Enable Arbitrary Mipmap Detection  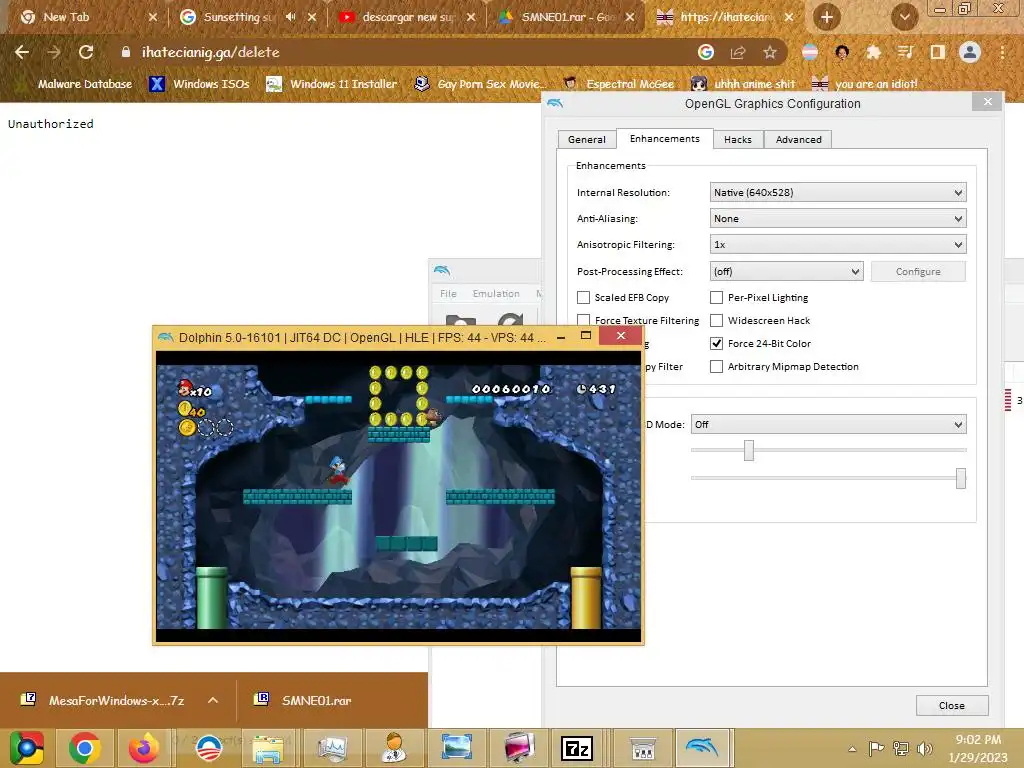[x=716, y=367]
